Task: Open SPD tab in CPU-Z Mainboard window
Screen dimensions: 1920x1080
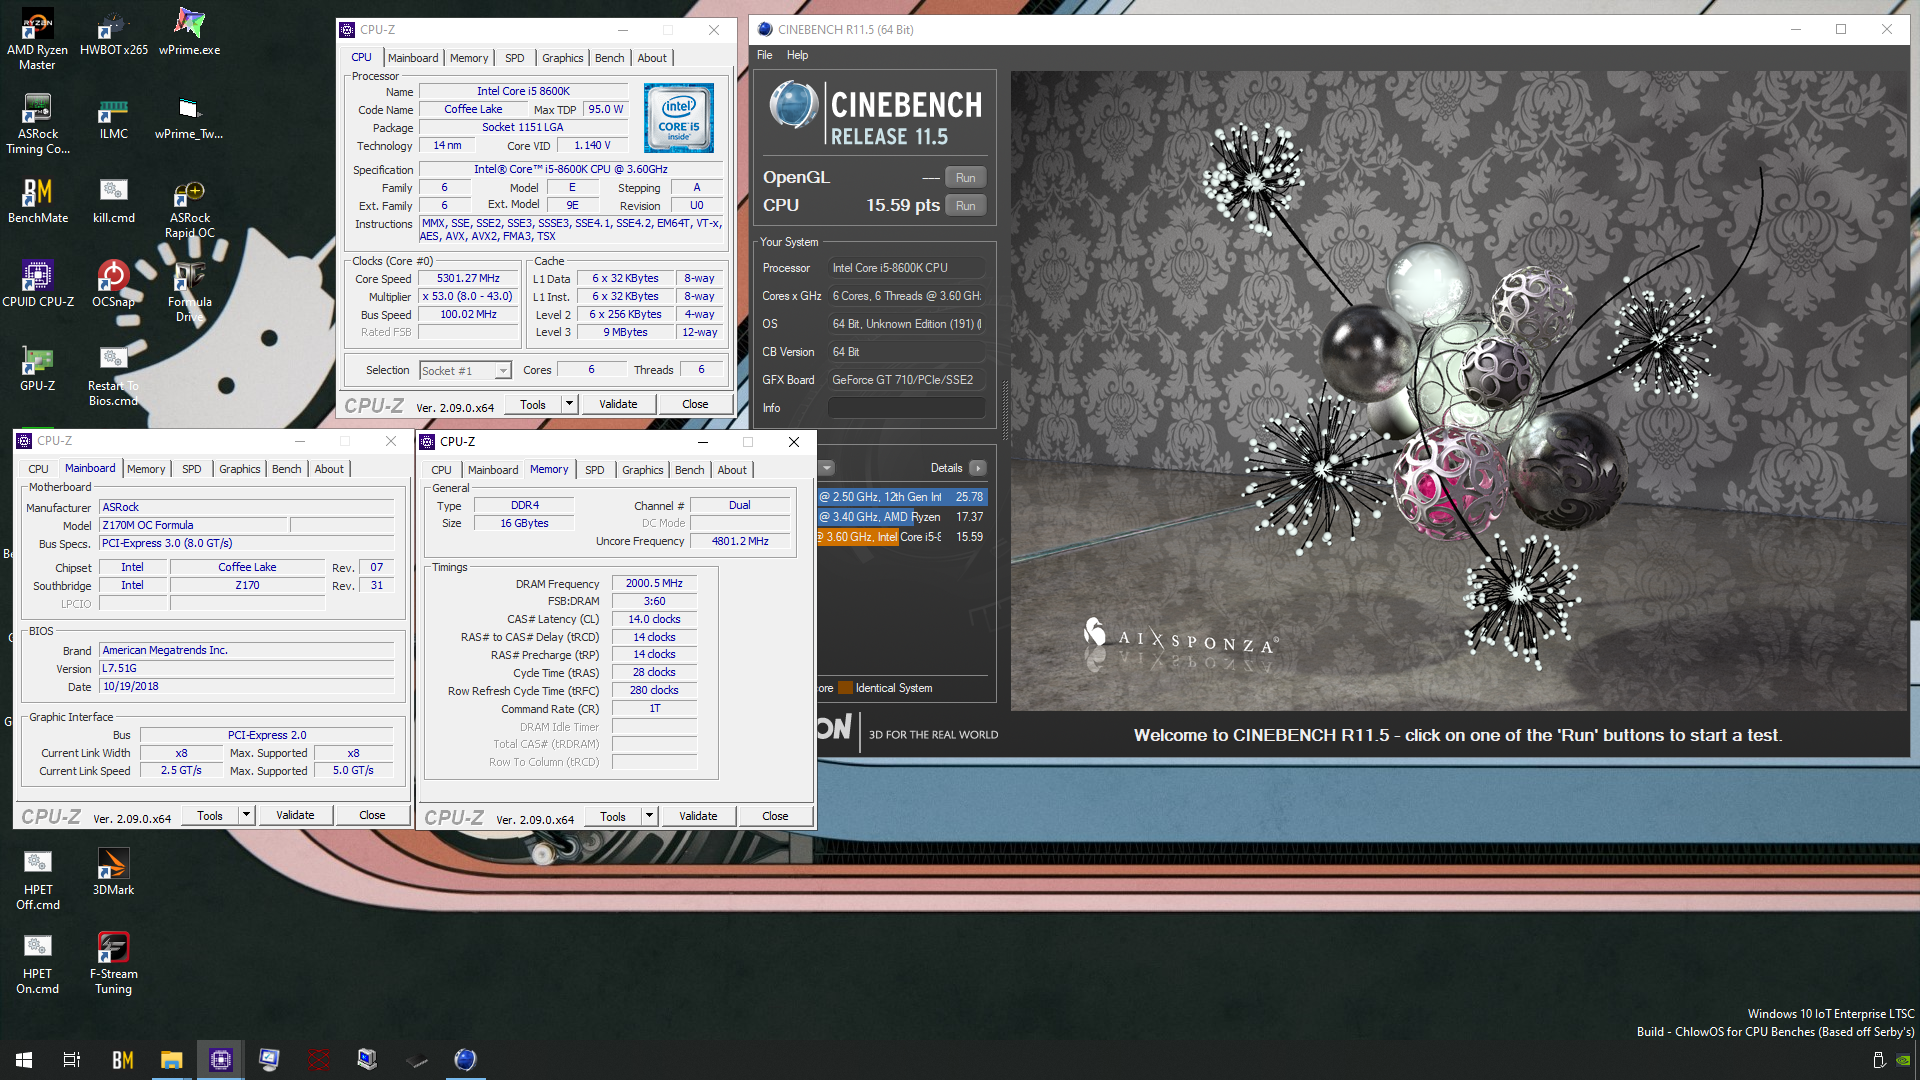Action: 192,469
